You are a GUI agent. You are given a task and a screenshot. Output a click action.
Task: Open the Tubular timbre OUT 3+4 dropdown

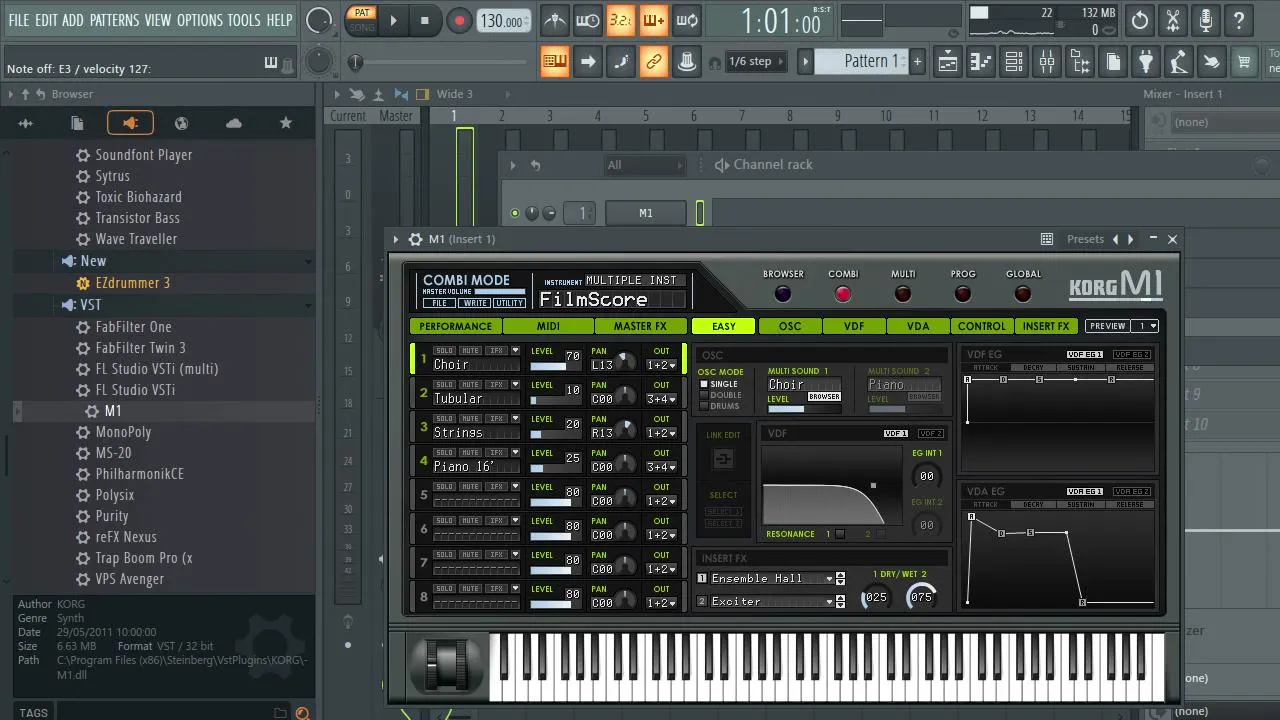click(661, 399)
